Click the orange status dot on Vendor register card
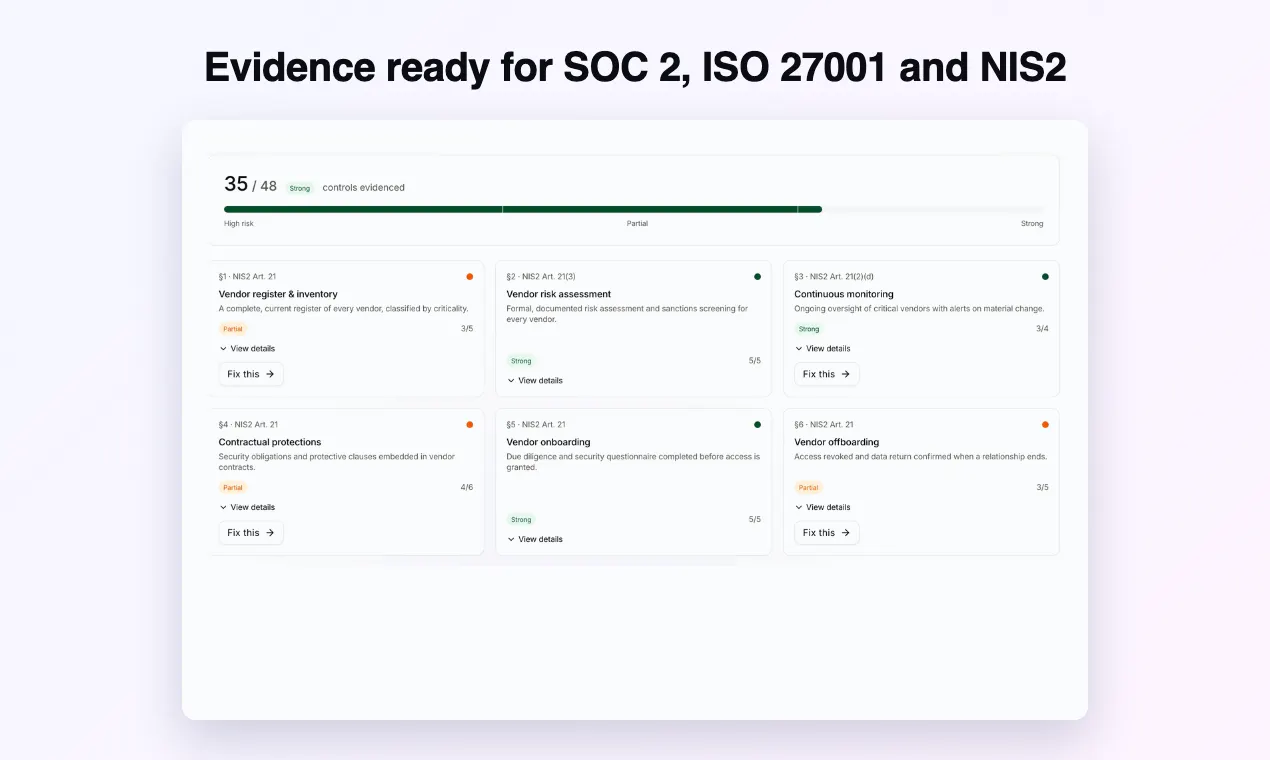1270x760 pixels. (x=470, y=276)
